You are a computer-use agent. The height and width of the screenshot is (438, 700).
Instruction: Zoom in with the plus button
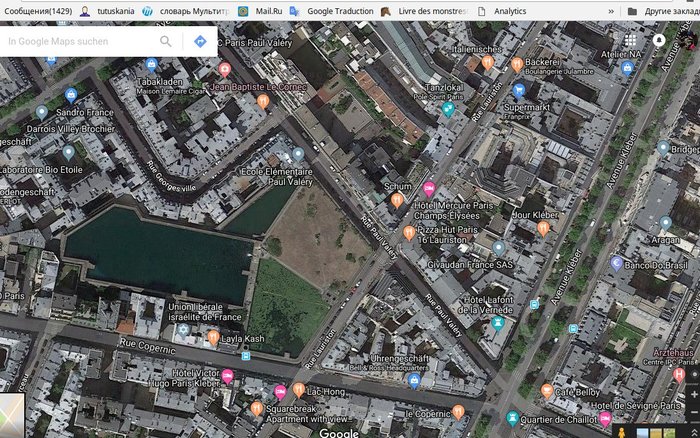pos(694,395)
